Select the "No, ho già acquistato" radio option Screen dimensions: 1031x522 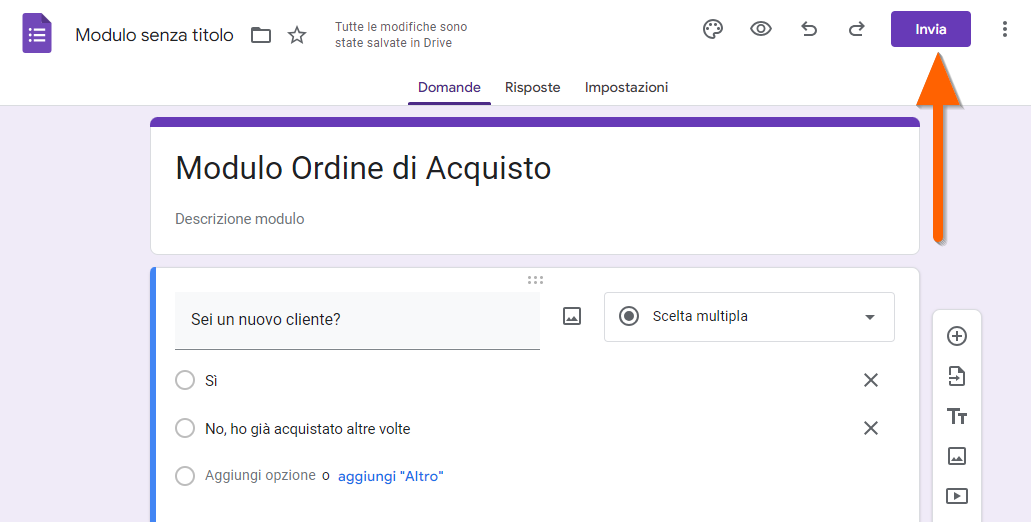tap(185, 428)
